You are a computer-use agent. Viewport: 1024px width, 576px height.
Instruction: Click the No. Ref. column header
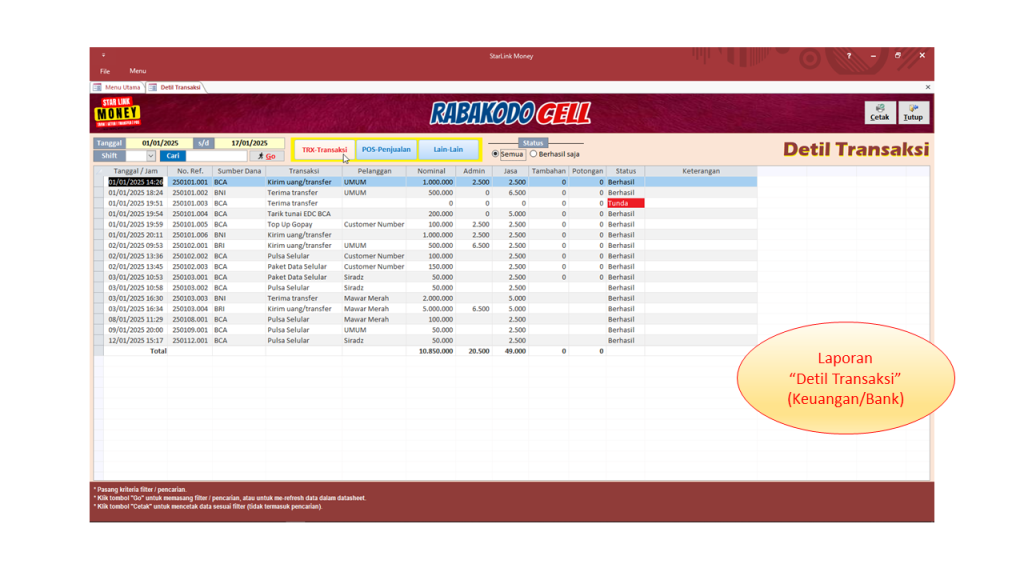pos(190,171)
